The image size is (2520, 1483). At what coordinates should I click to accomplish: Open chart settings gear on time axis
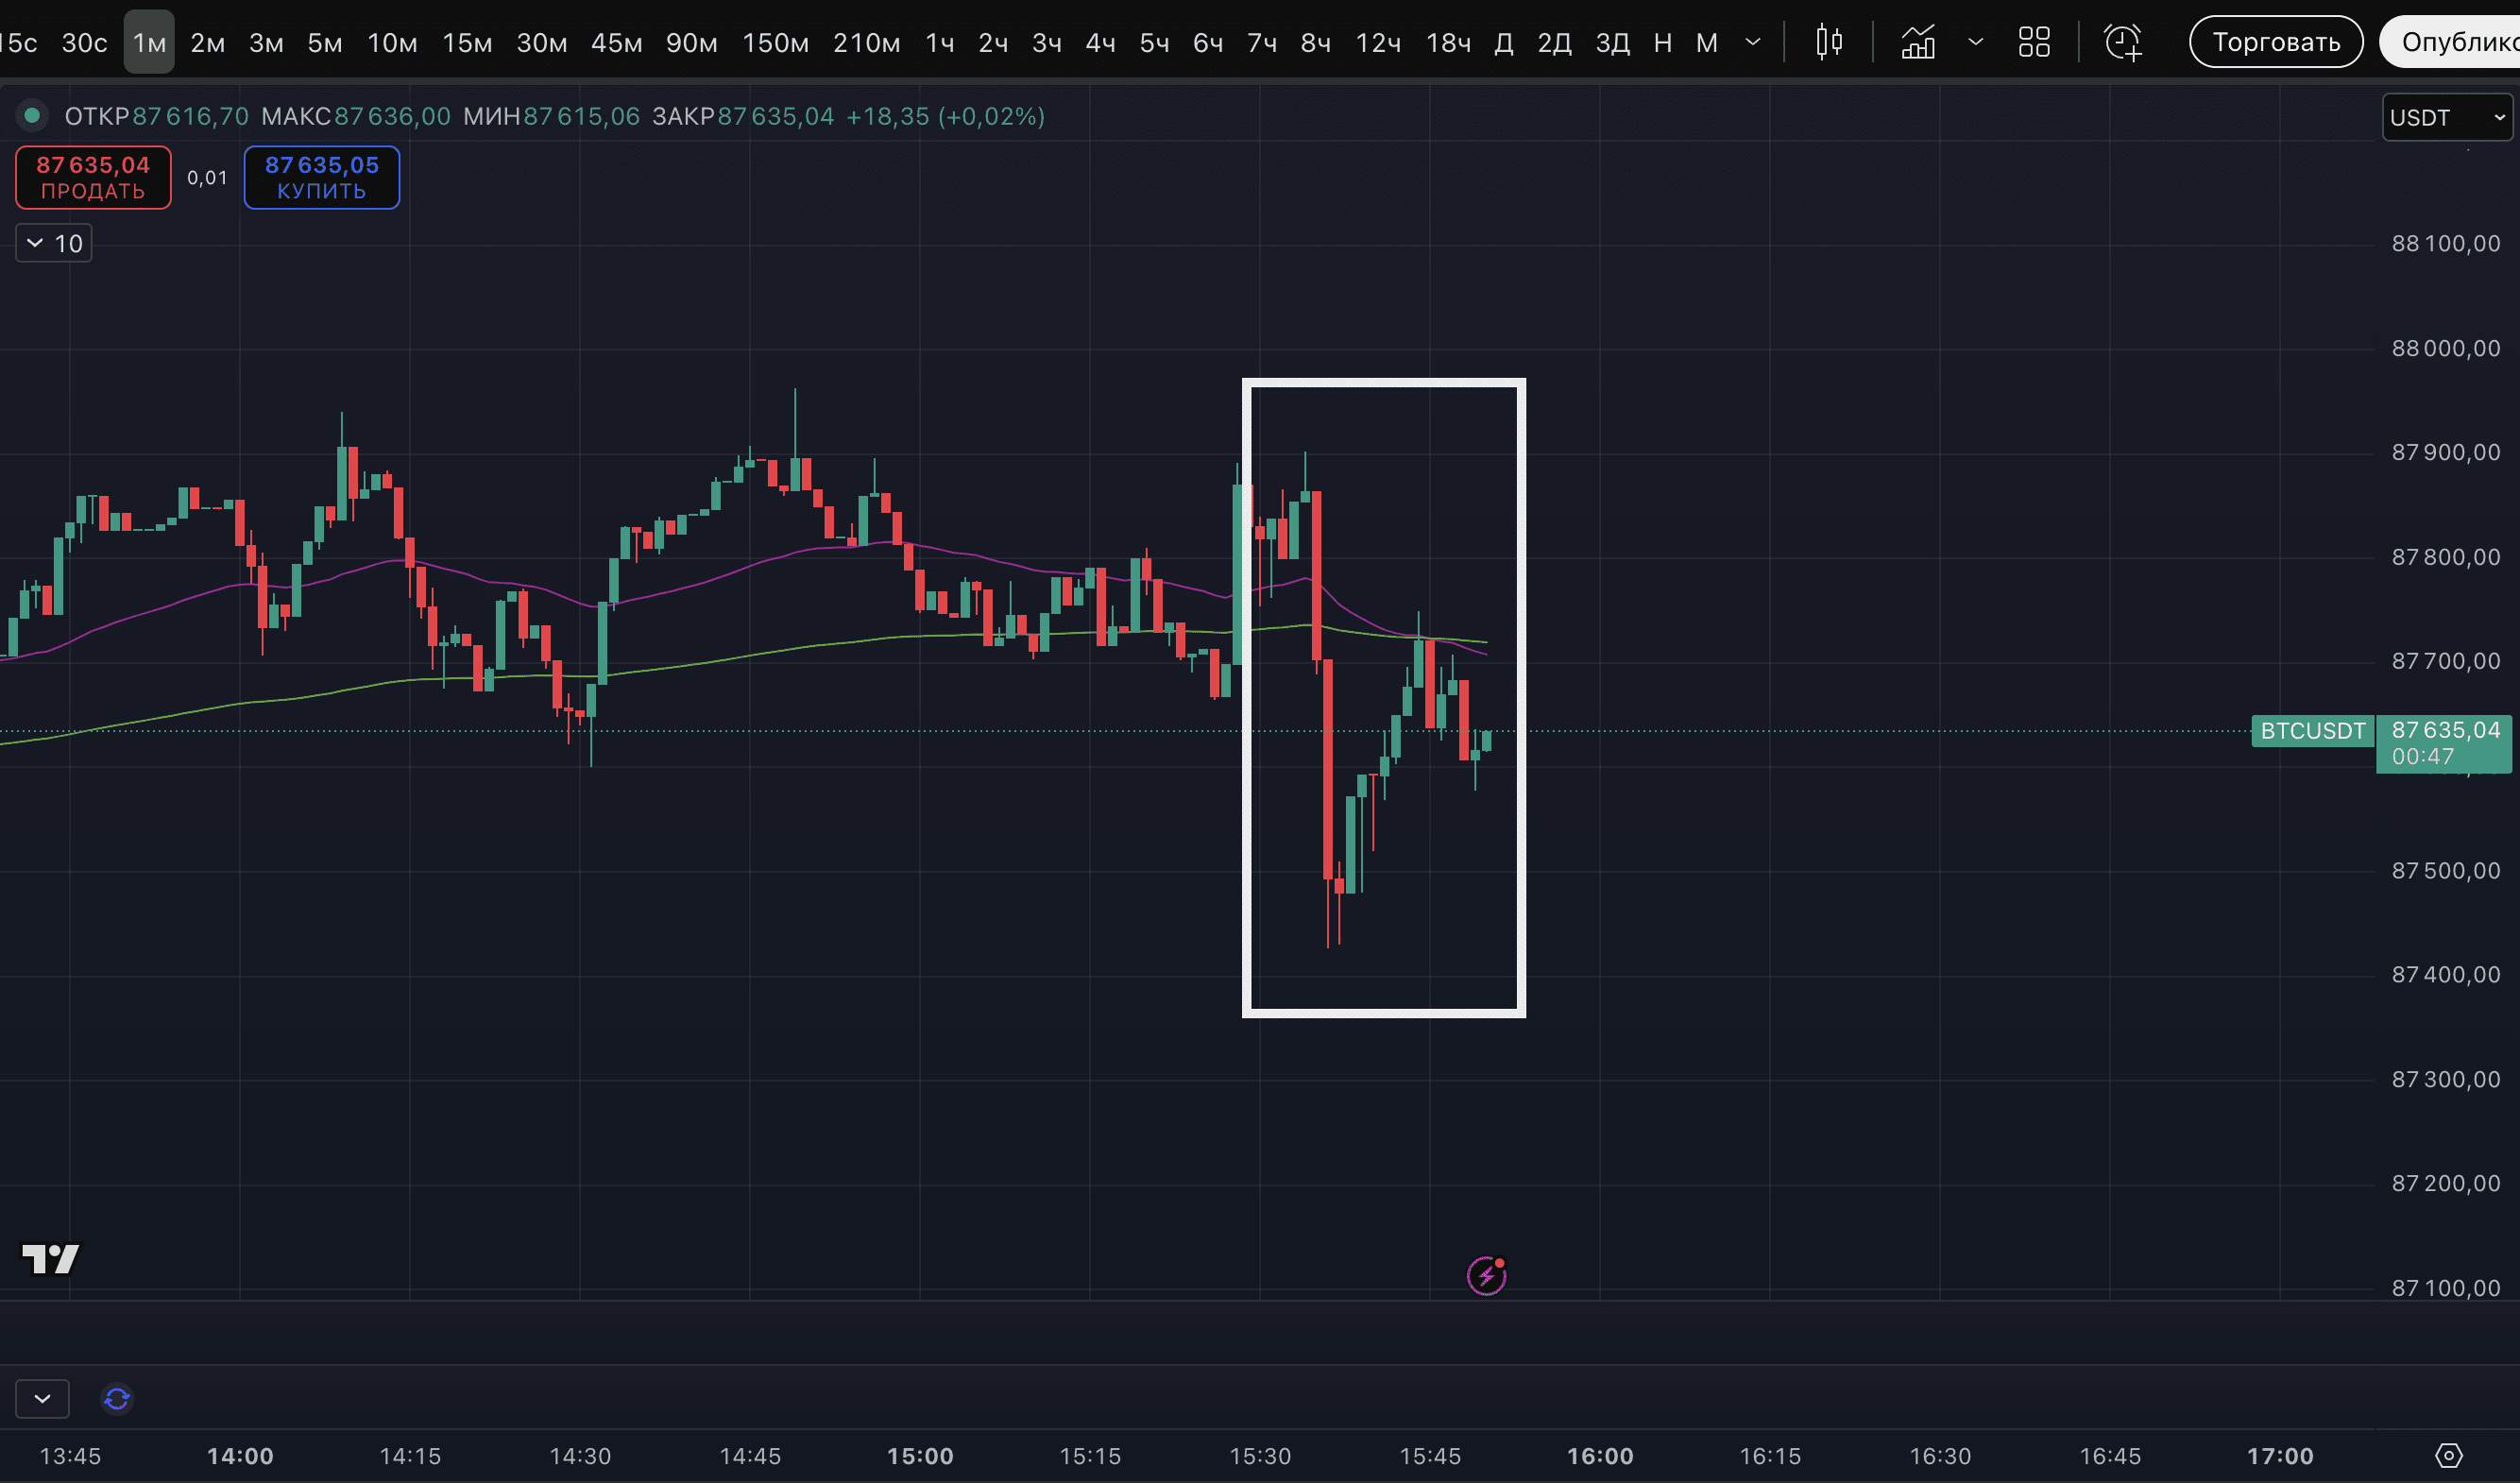pyautogui.click(x=2448, y=1455)
